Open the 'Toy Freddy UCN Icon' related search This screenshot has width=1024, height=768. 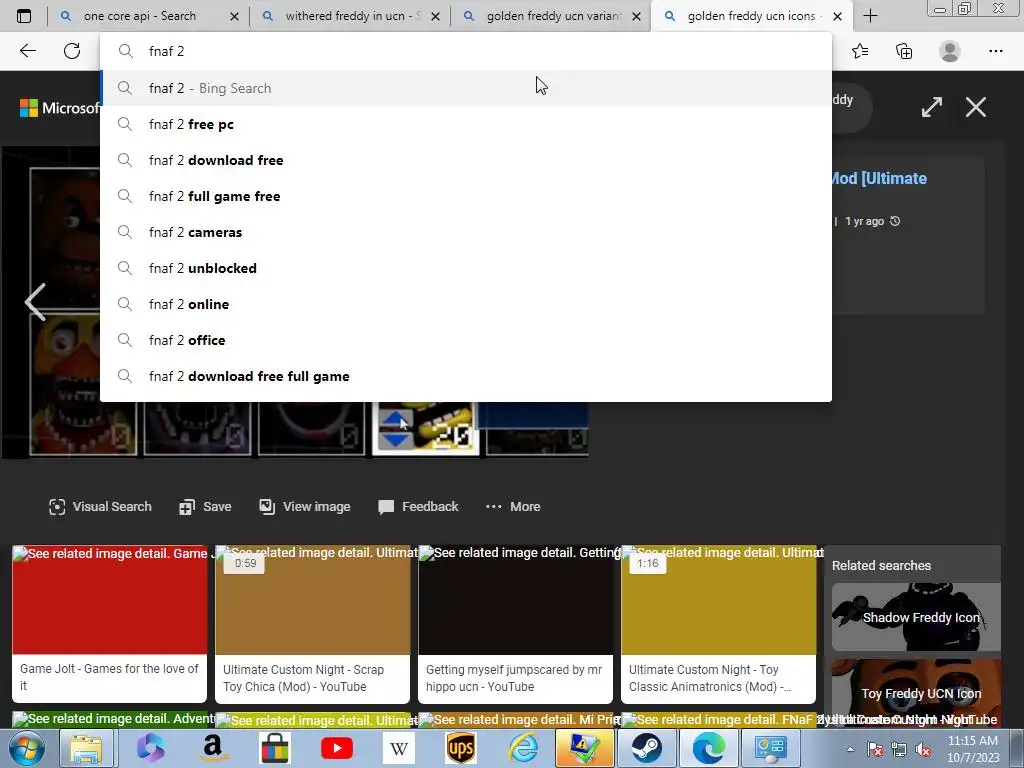click(916, 692)
